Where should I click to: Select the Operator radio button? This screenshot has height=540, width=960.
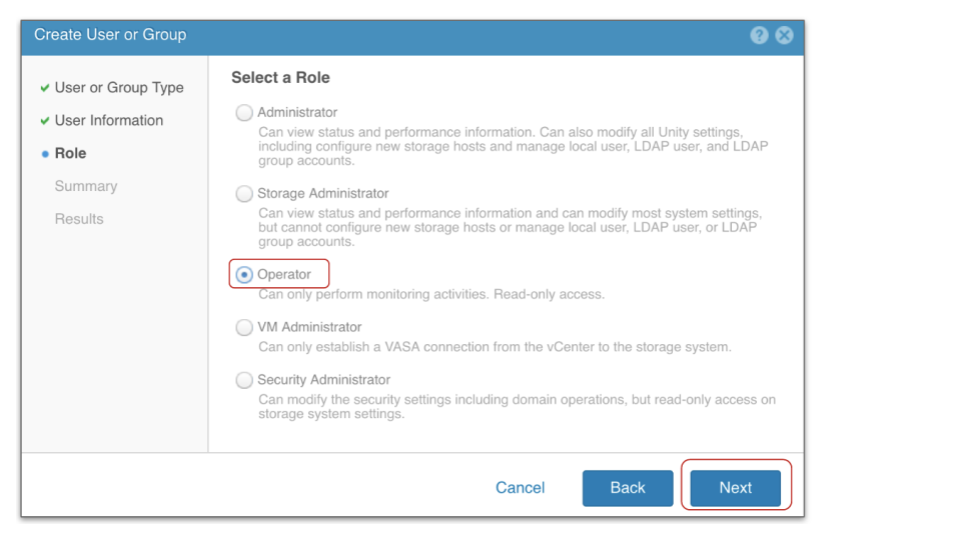click(x=244, y=275)
